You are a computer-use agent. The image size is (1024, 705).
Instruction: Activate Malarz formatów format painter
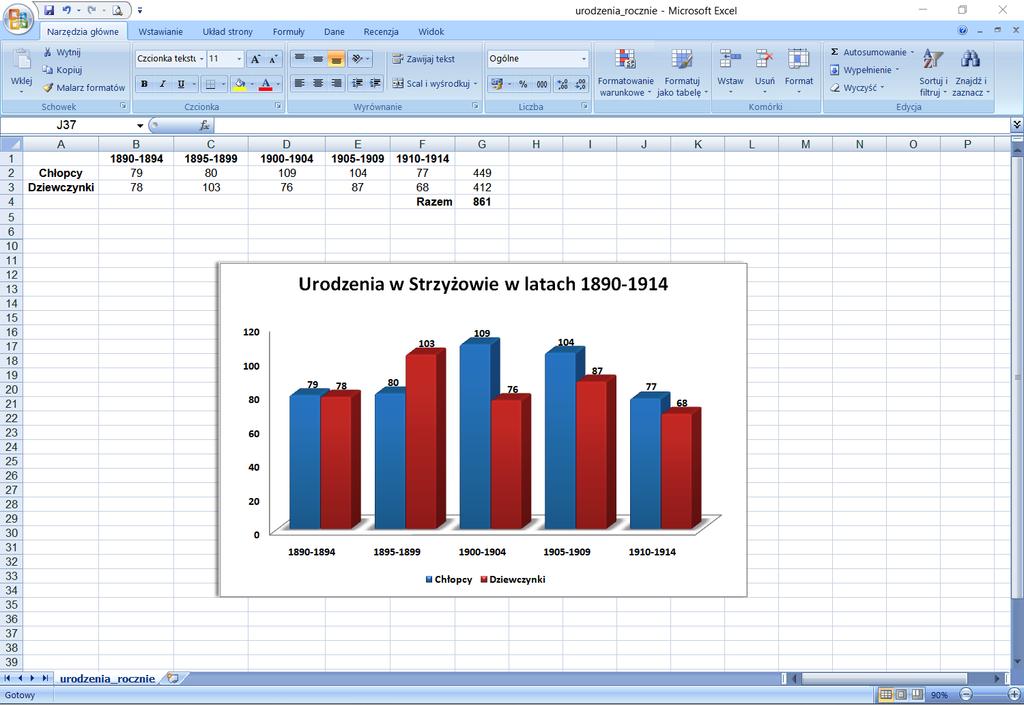[84, 87]
